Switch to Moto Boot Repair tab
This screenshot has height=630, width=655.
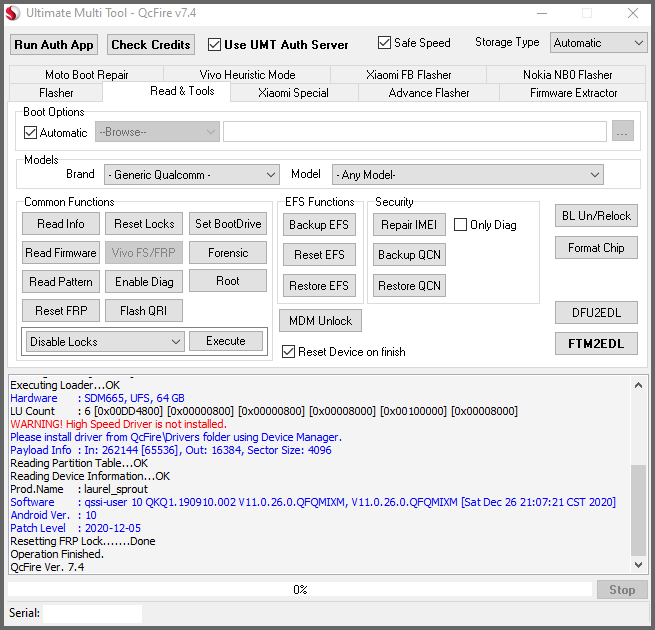pyautogui.click(x=86, y=74)
